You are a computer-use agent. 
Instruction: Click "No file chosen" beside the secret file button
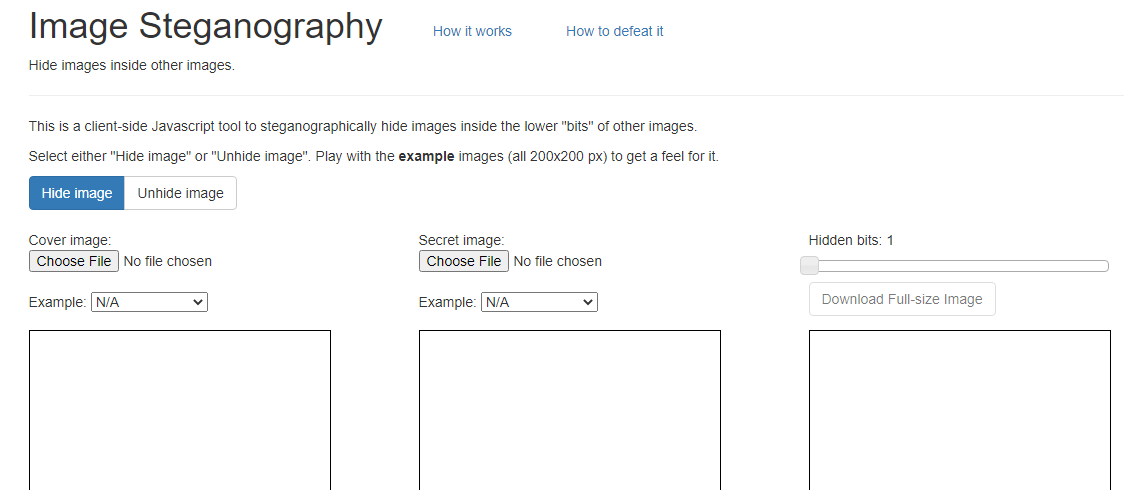coord(558,261)
